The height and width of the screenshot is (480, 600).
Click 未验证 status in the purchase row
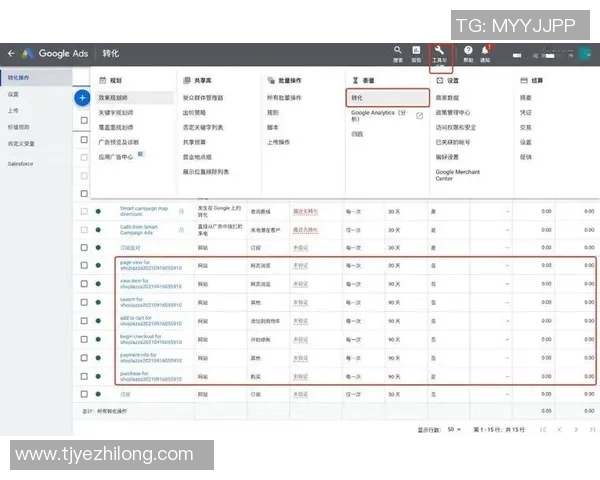pos(301,377)
